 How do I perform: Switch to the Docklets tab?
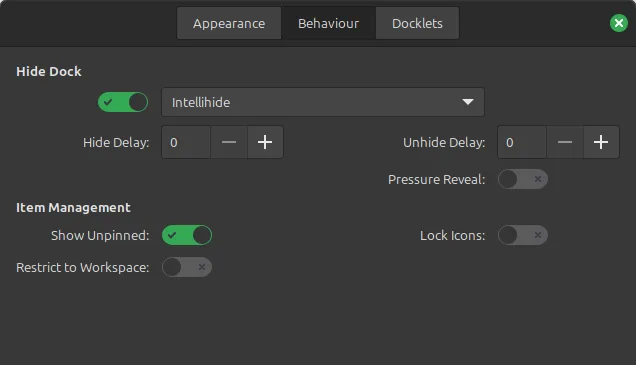pos(417,23)
